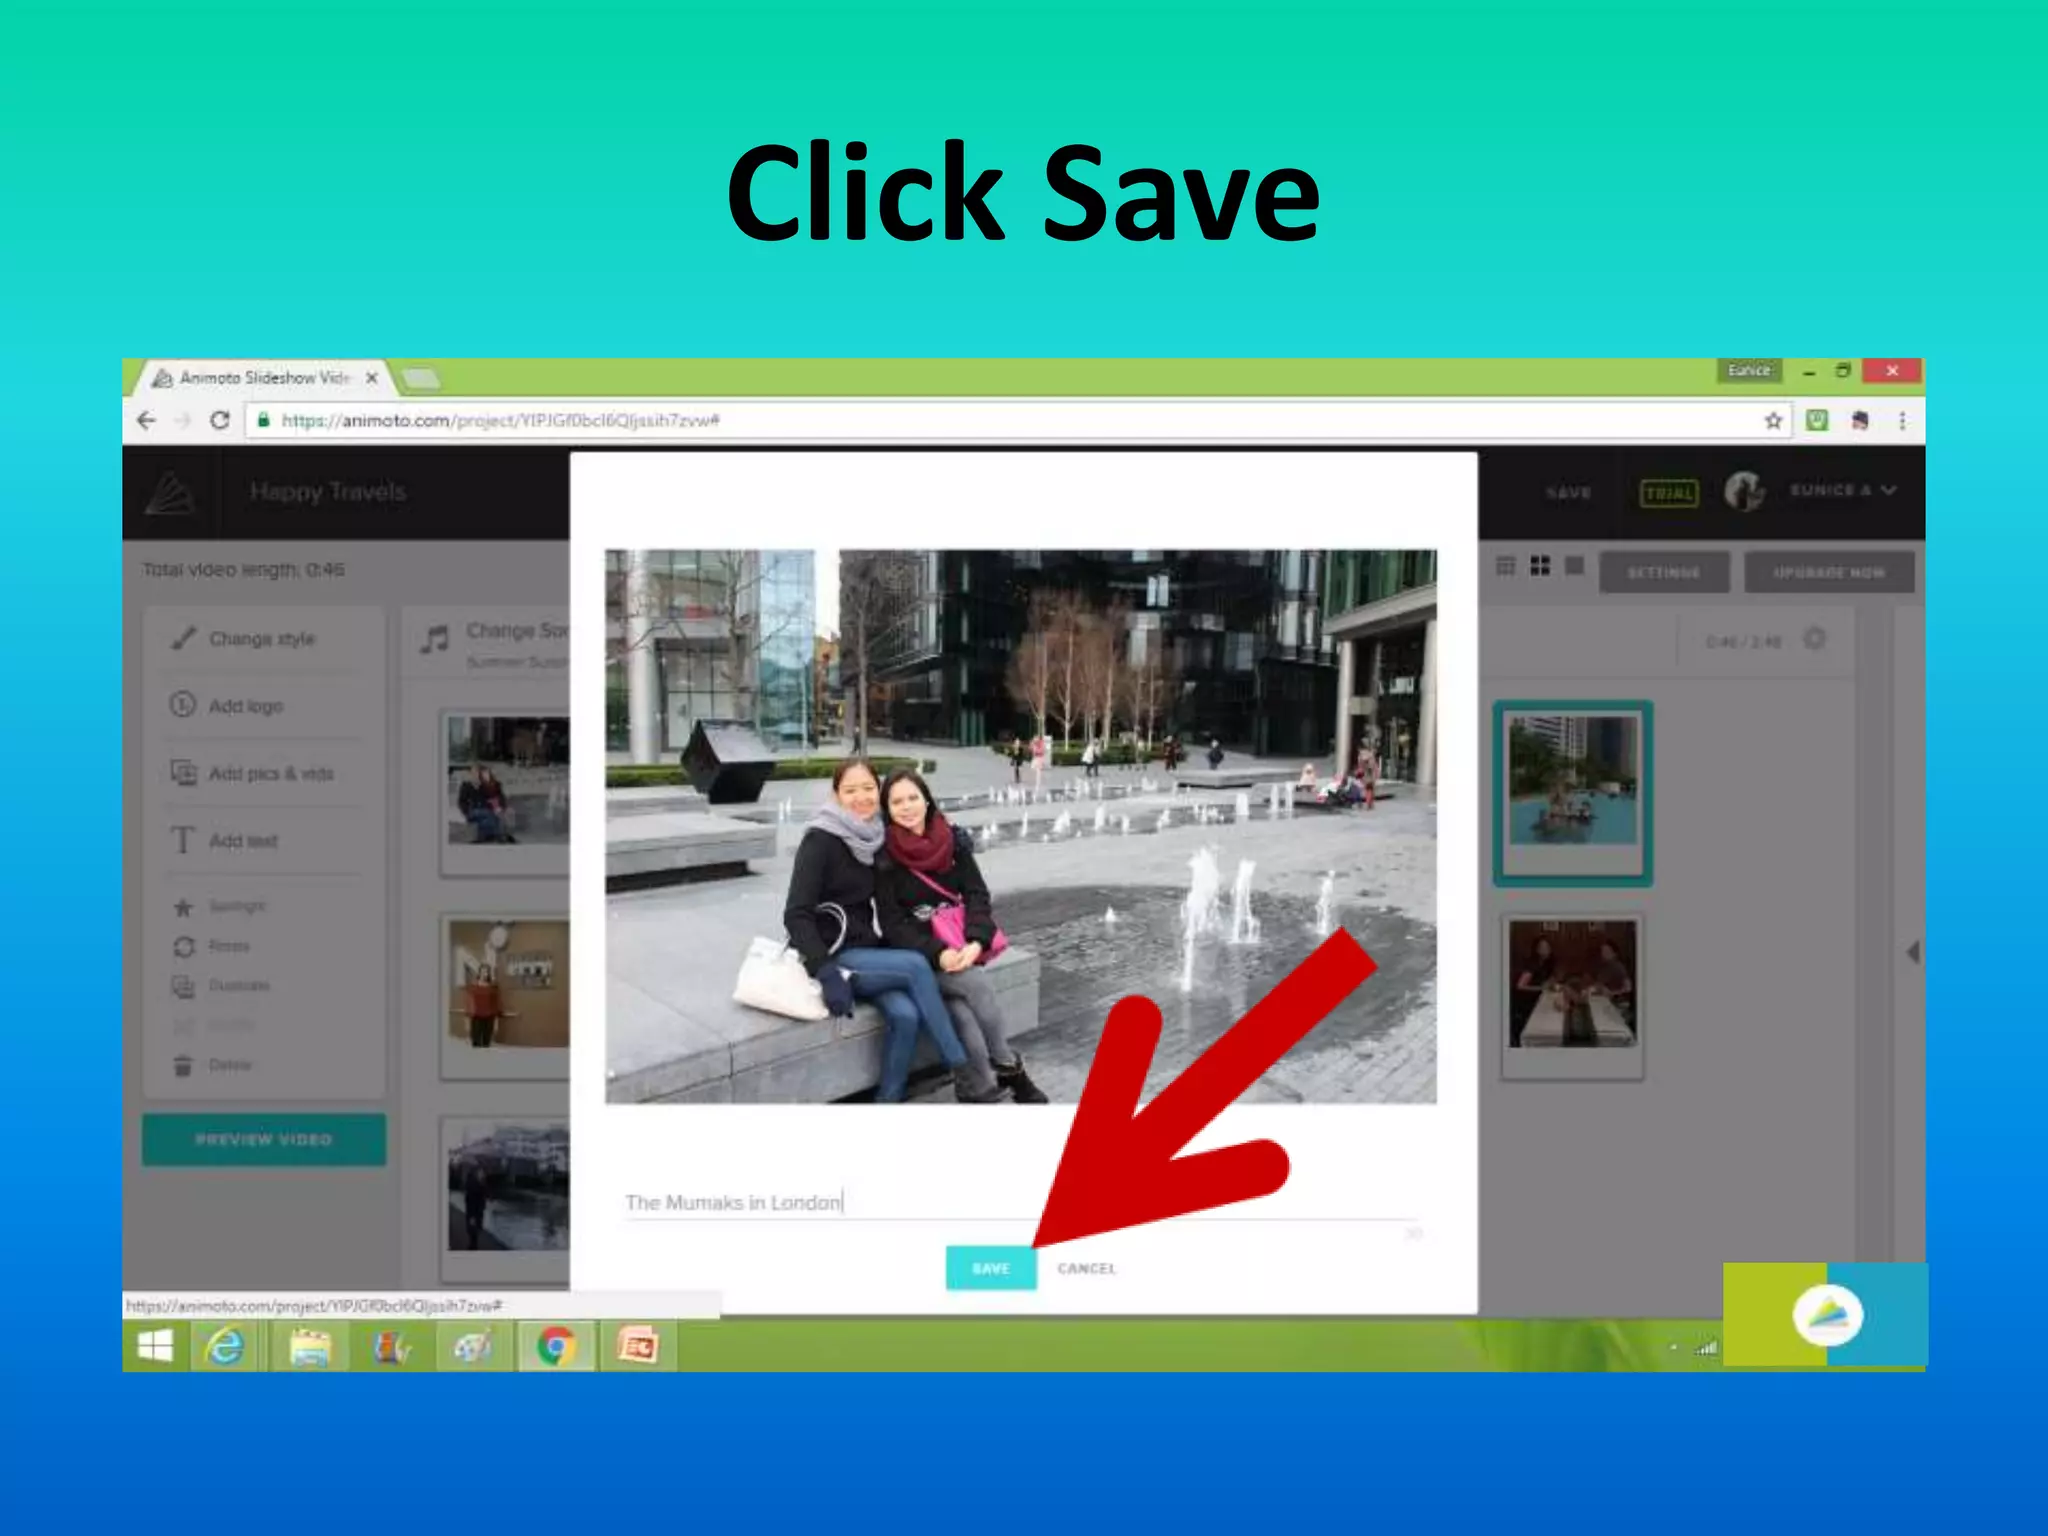Click the Eunice profile badge in the title bar
This screenshot has width=2048, height=1536.
(x=1749, y=370)
